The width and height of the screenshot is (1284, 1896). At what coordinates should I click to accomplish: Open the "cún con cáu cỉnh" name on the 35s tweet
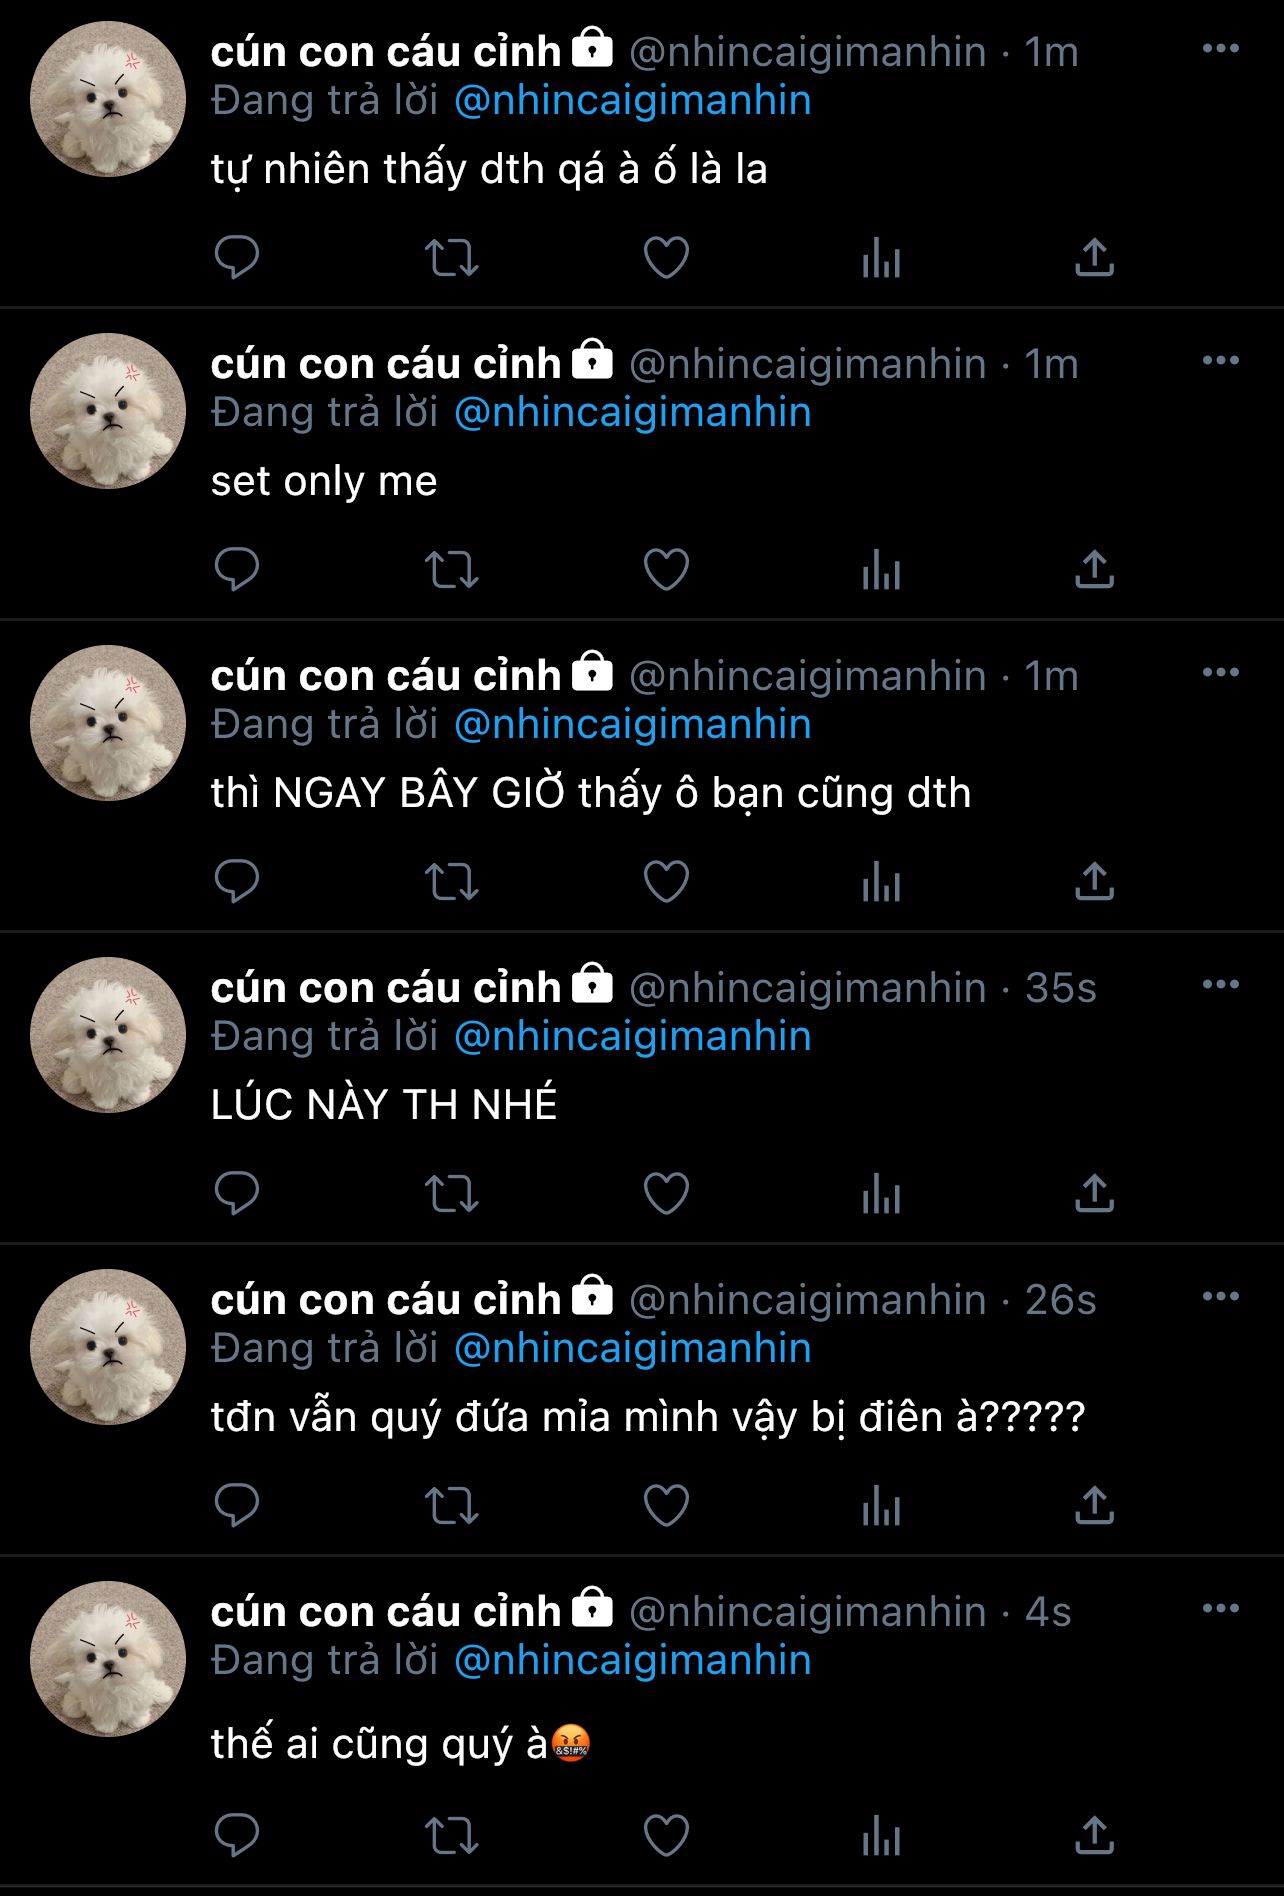(386, 988)
